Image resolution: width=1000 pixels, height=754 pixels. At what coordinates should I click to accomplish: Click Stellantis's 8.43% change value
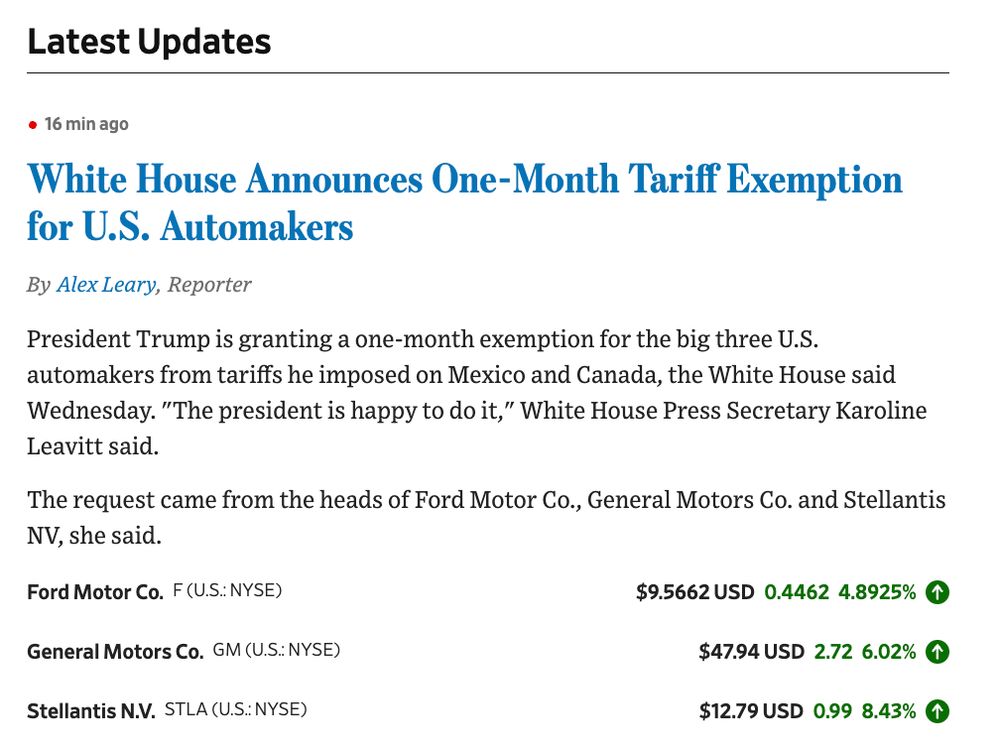[x=889, y=711]
